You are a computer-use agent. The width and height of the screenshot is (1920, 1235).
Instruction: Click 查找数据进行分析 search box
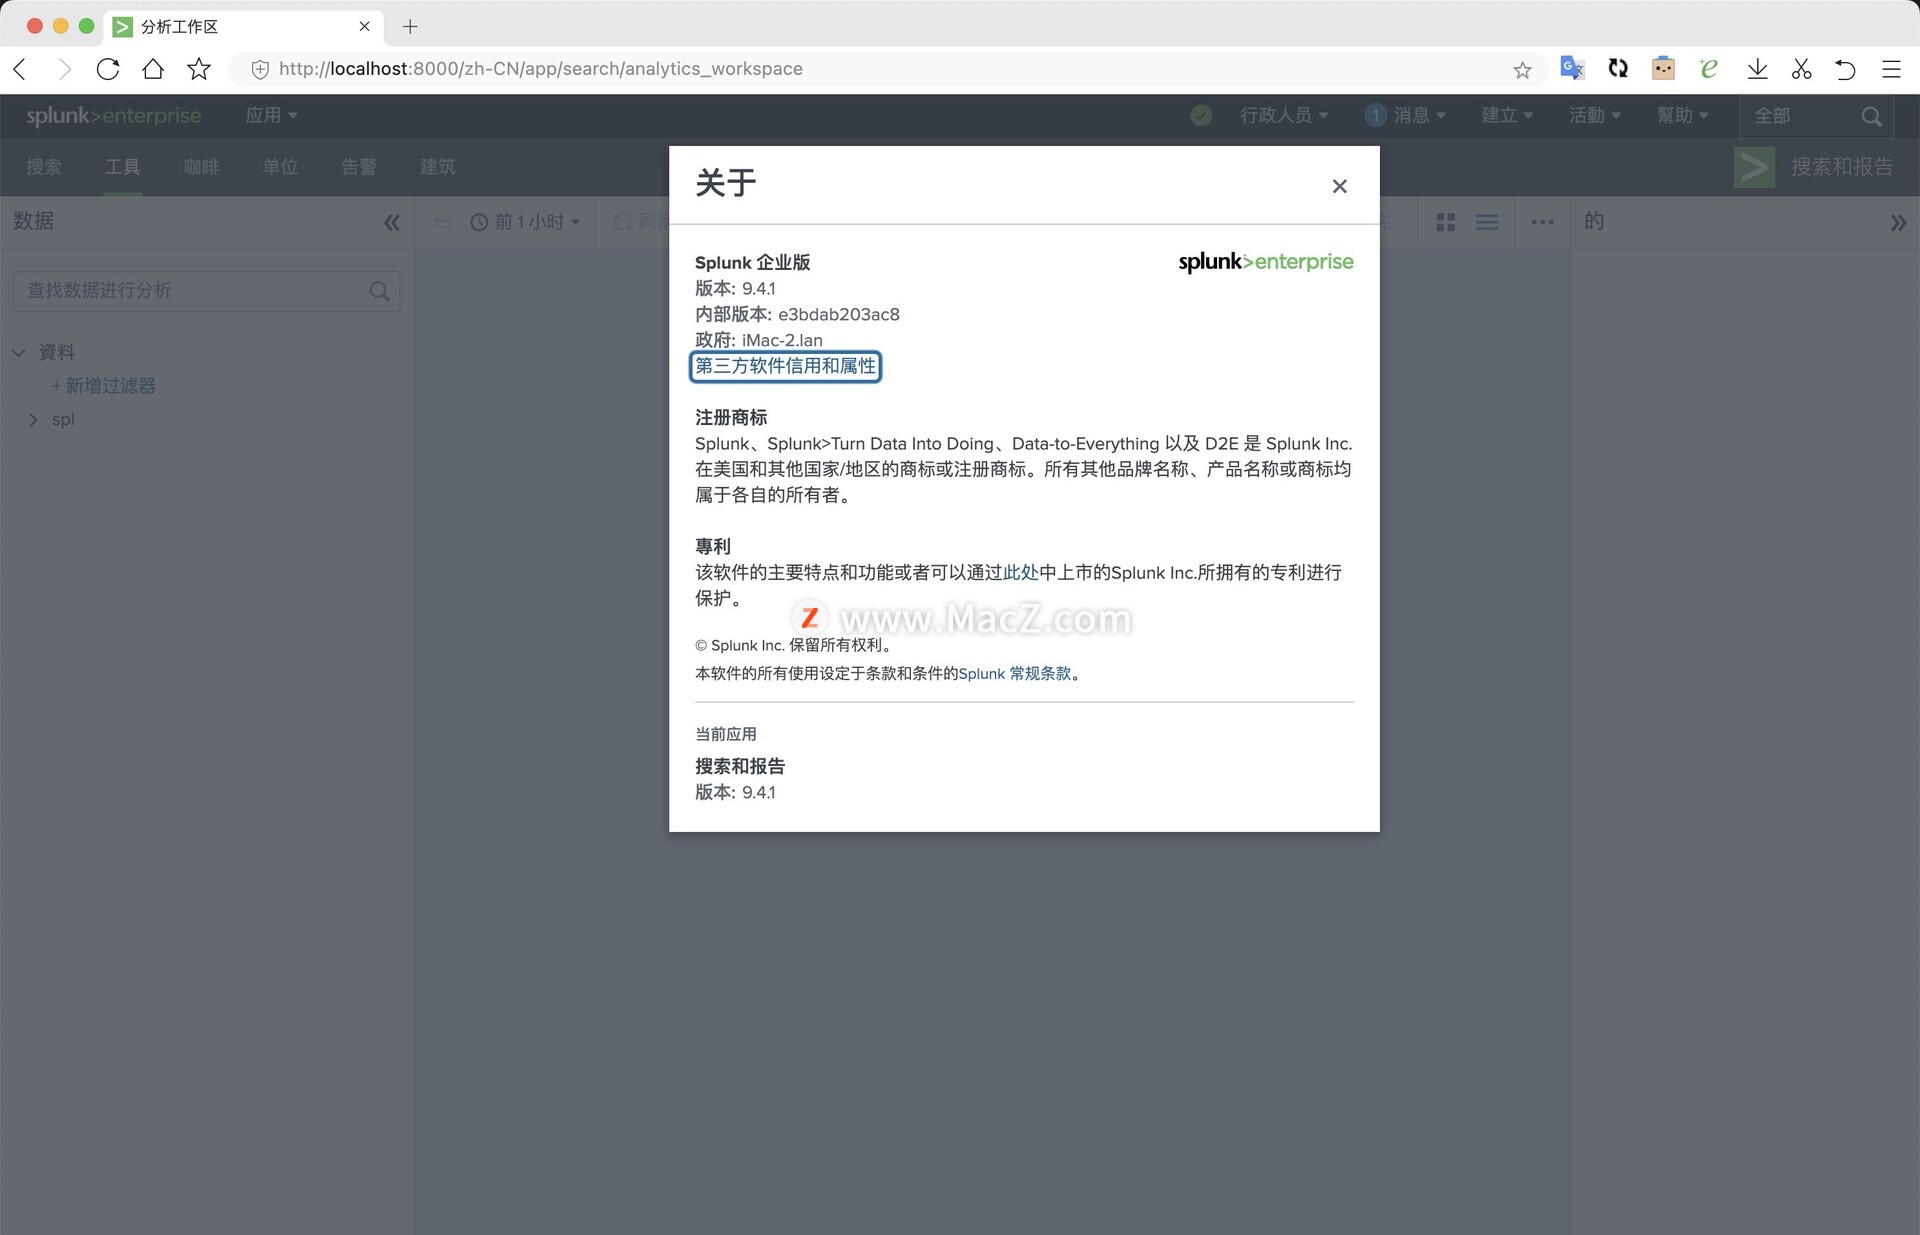[x=206, y=290]
